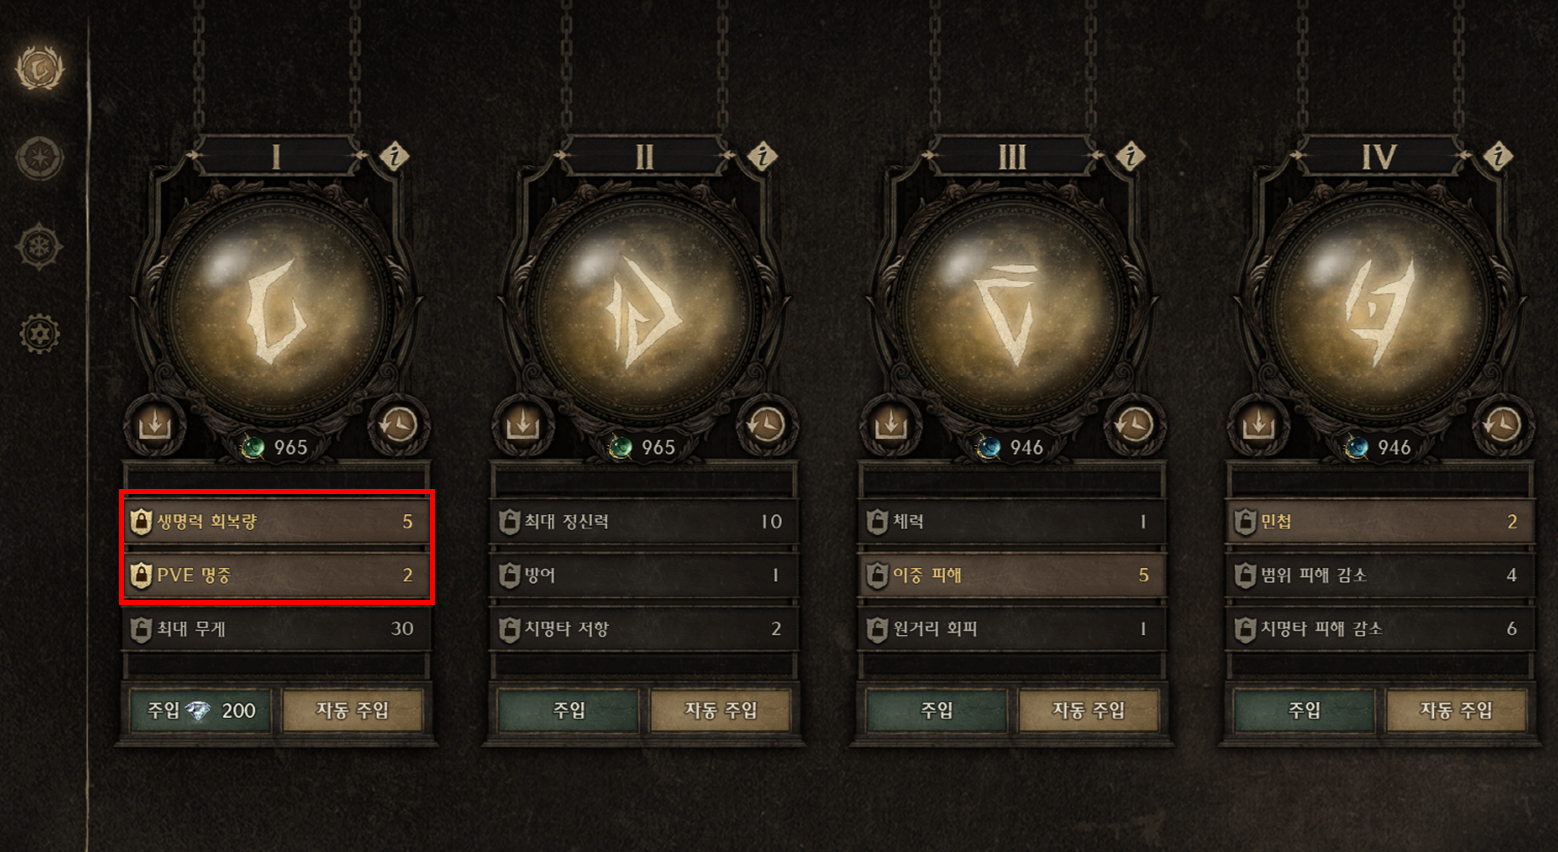This screenshot has height=852, width=1558.
Task: Open info icon for rune I
Action: point(395,156)
